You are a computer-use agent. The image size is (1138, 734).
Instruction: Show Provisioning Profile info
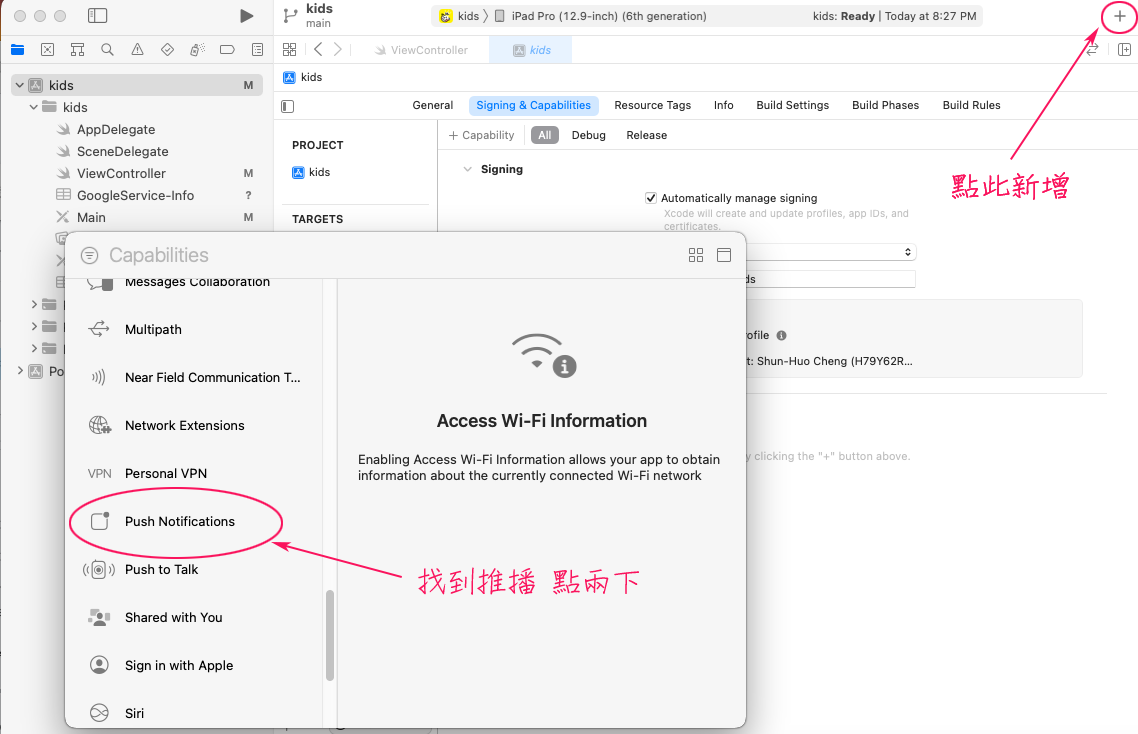[782, 335]
